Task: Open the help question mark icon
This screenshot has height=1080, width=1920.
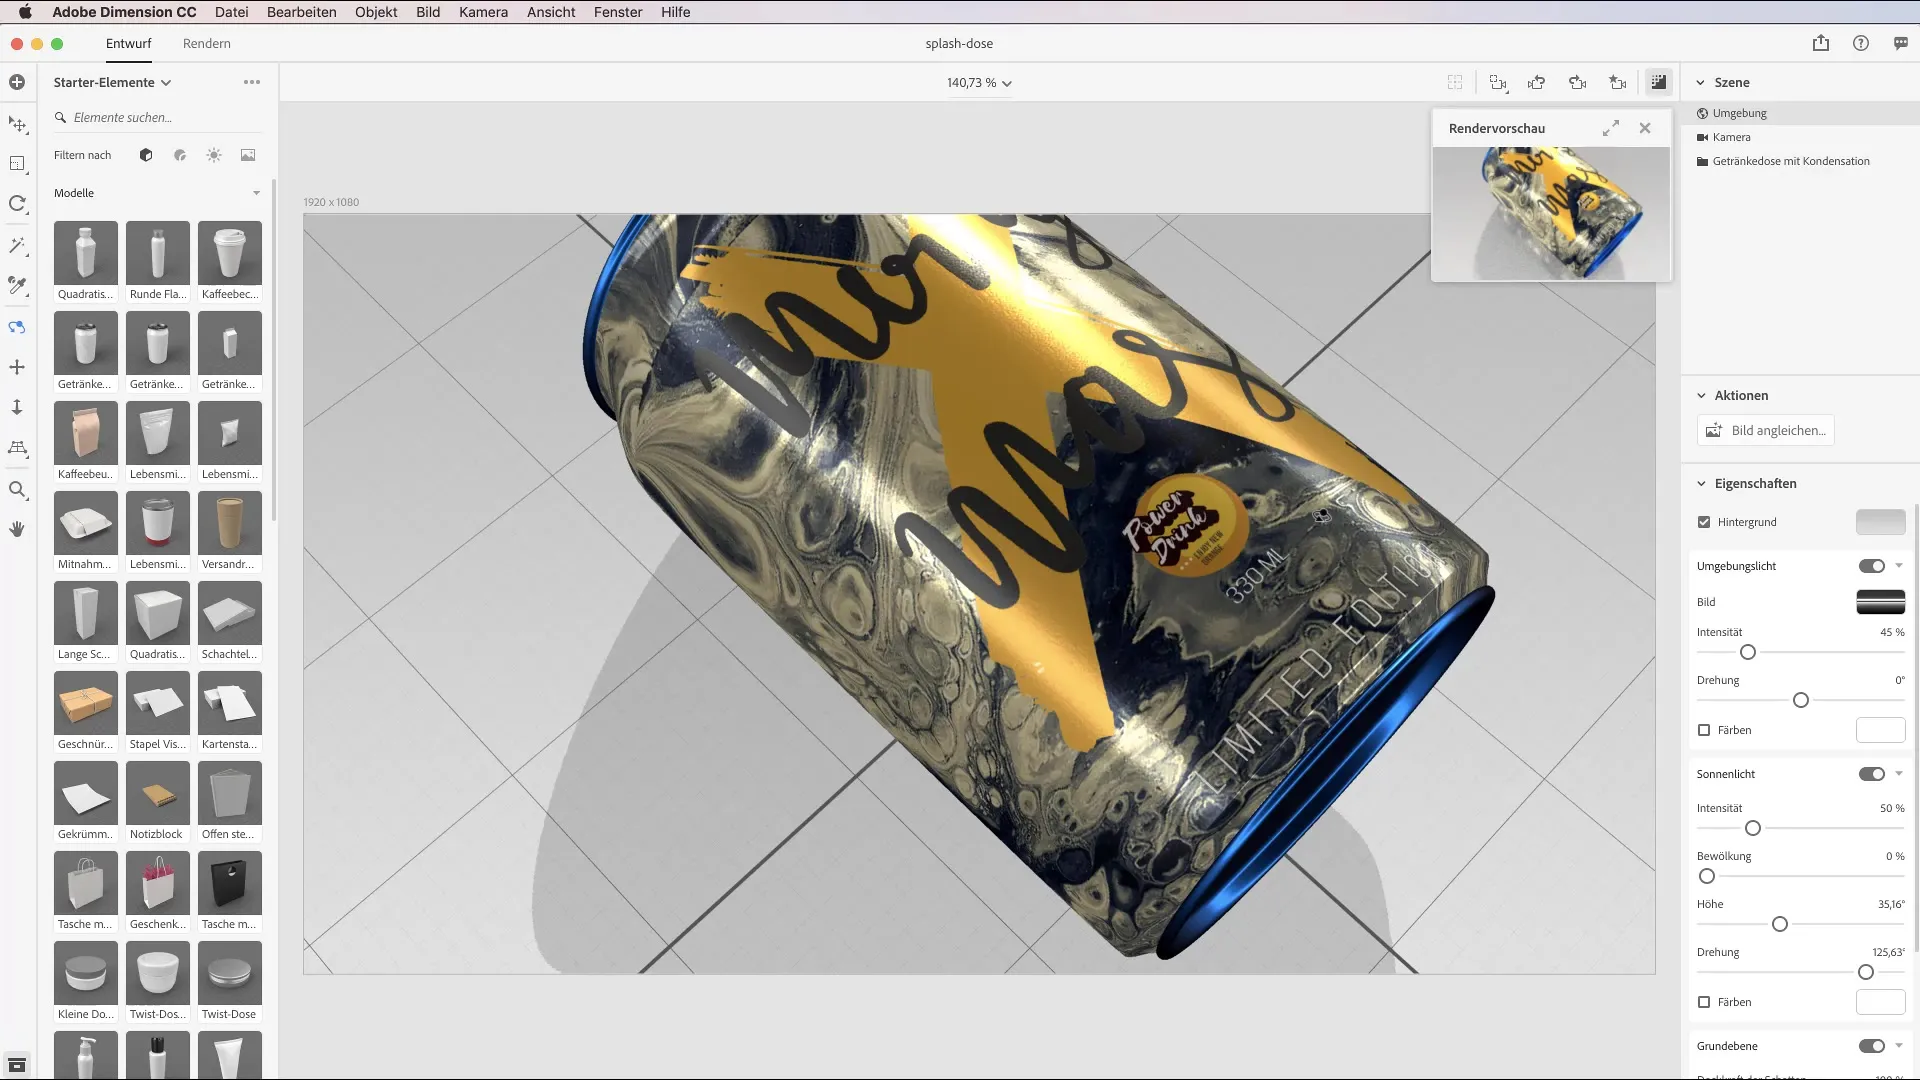Action: point(1861,43)
